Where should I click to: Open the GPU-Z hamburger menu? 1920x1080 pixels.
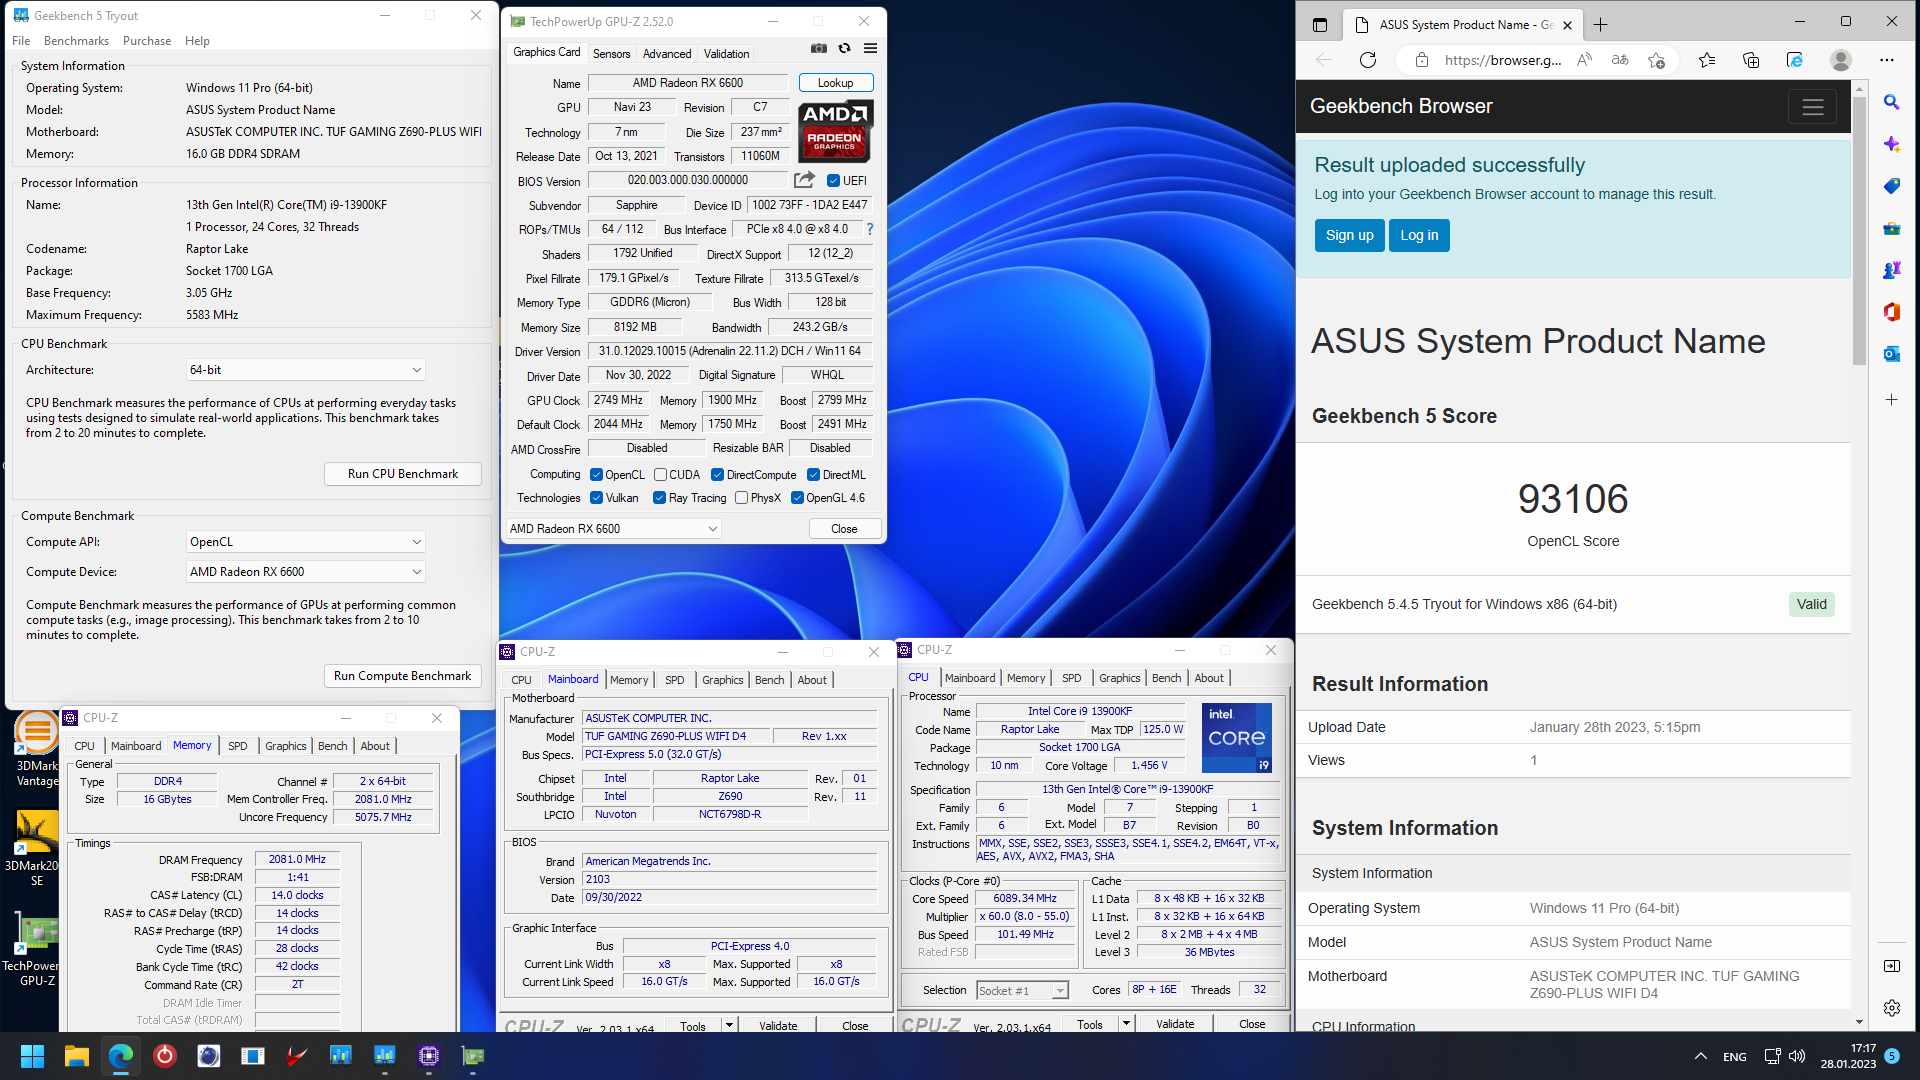pyautogui.click(x=871, y=48)
